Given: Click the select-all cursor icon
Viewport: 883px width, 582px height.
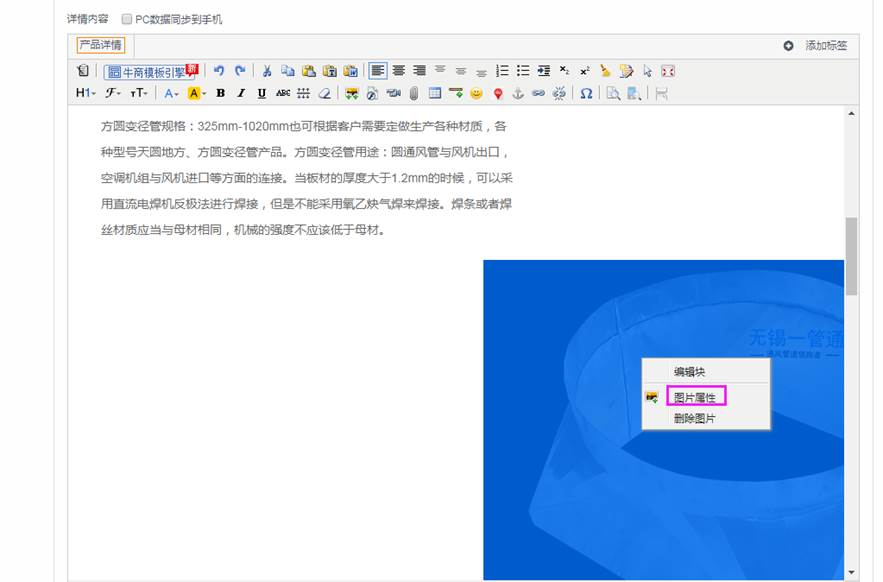Looking at the screenshot, I should click(647, 71).
